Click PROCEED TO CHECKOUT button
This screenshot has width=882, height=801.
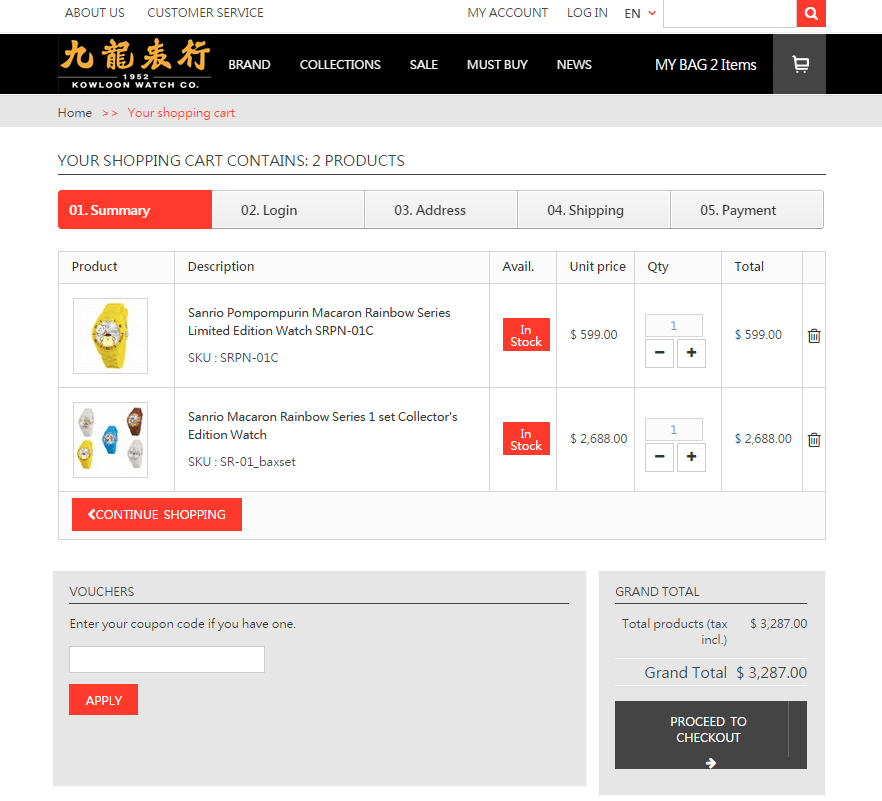pyautogui.click(x=710, y=735)
